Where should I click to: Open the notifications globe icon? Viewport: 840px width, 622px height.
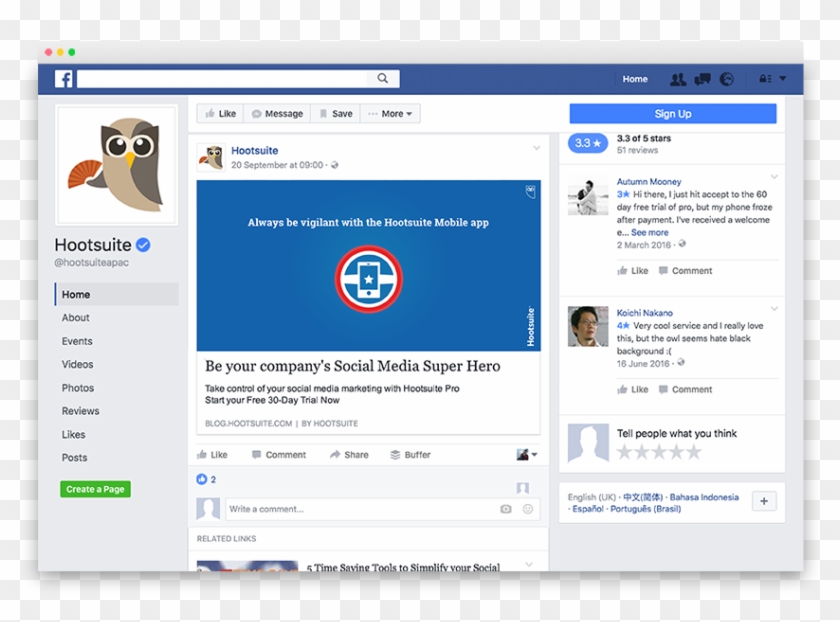pyautogui.click(x=727, y=79)
